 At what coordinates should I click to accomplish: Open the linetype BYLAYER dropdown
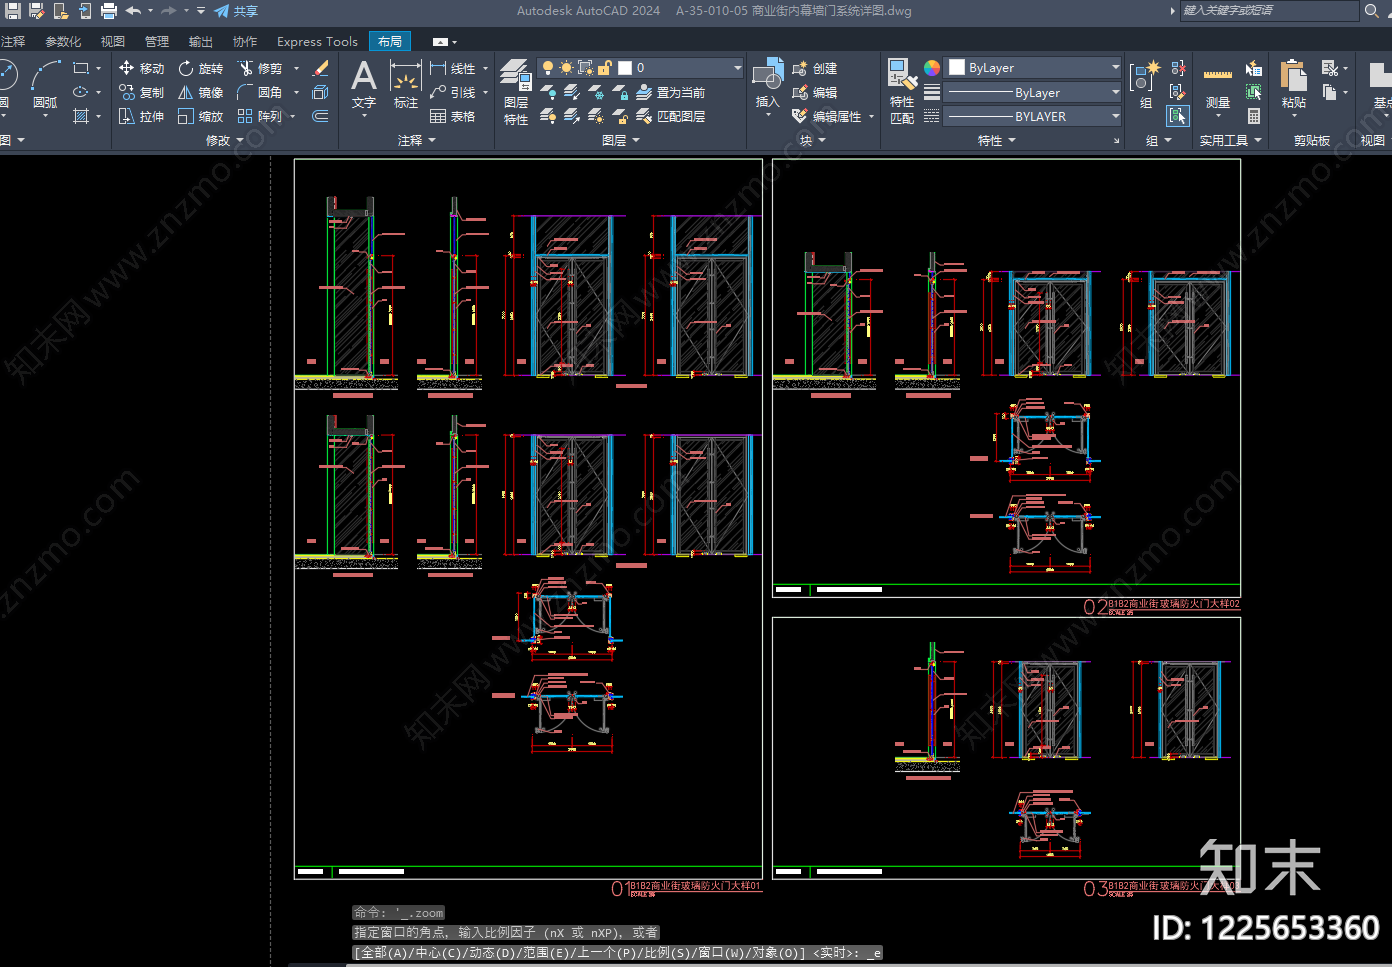[x=1033, y=116]
